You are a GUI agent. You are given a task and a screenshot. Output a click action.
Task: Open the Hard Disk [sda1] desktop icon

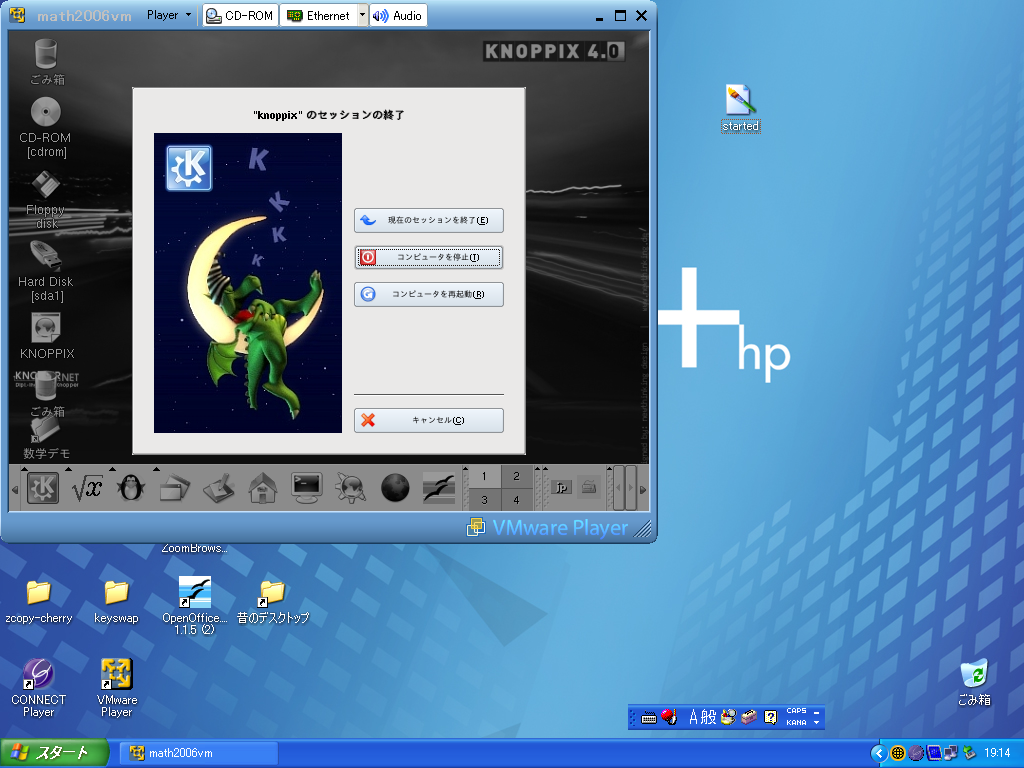click(46, 272)
